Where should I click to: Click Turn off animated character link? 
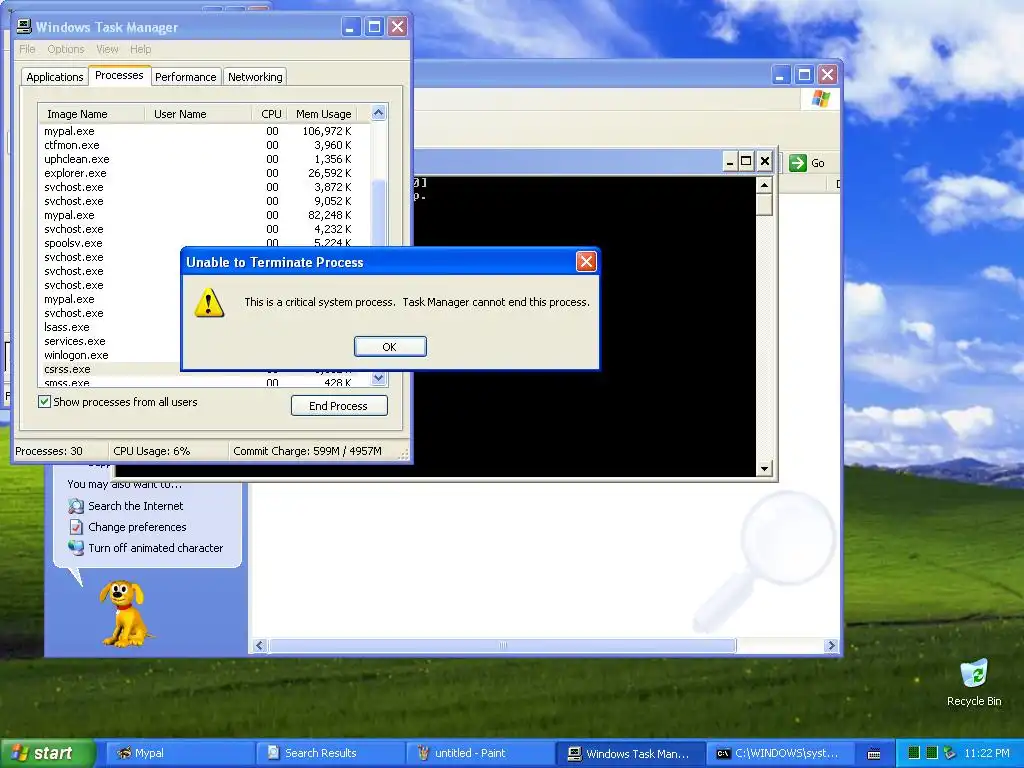tap(155, 548)
